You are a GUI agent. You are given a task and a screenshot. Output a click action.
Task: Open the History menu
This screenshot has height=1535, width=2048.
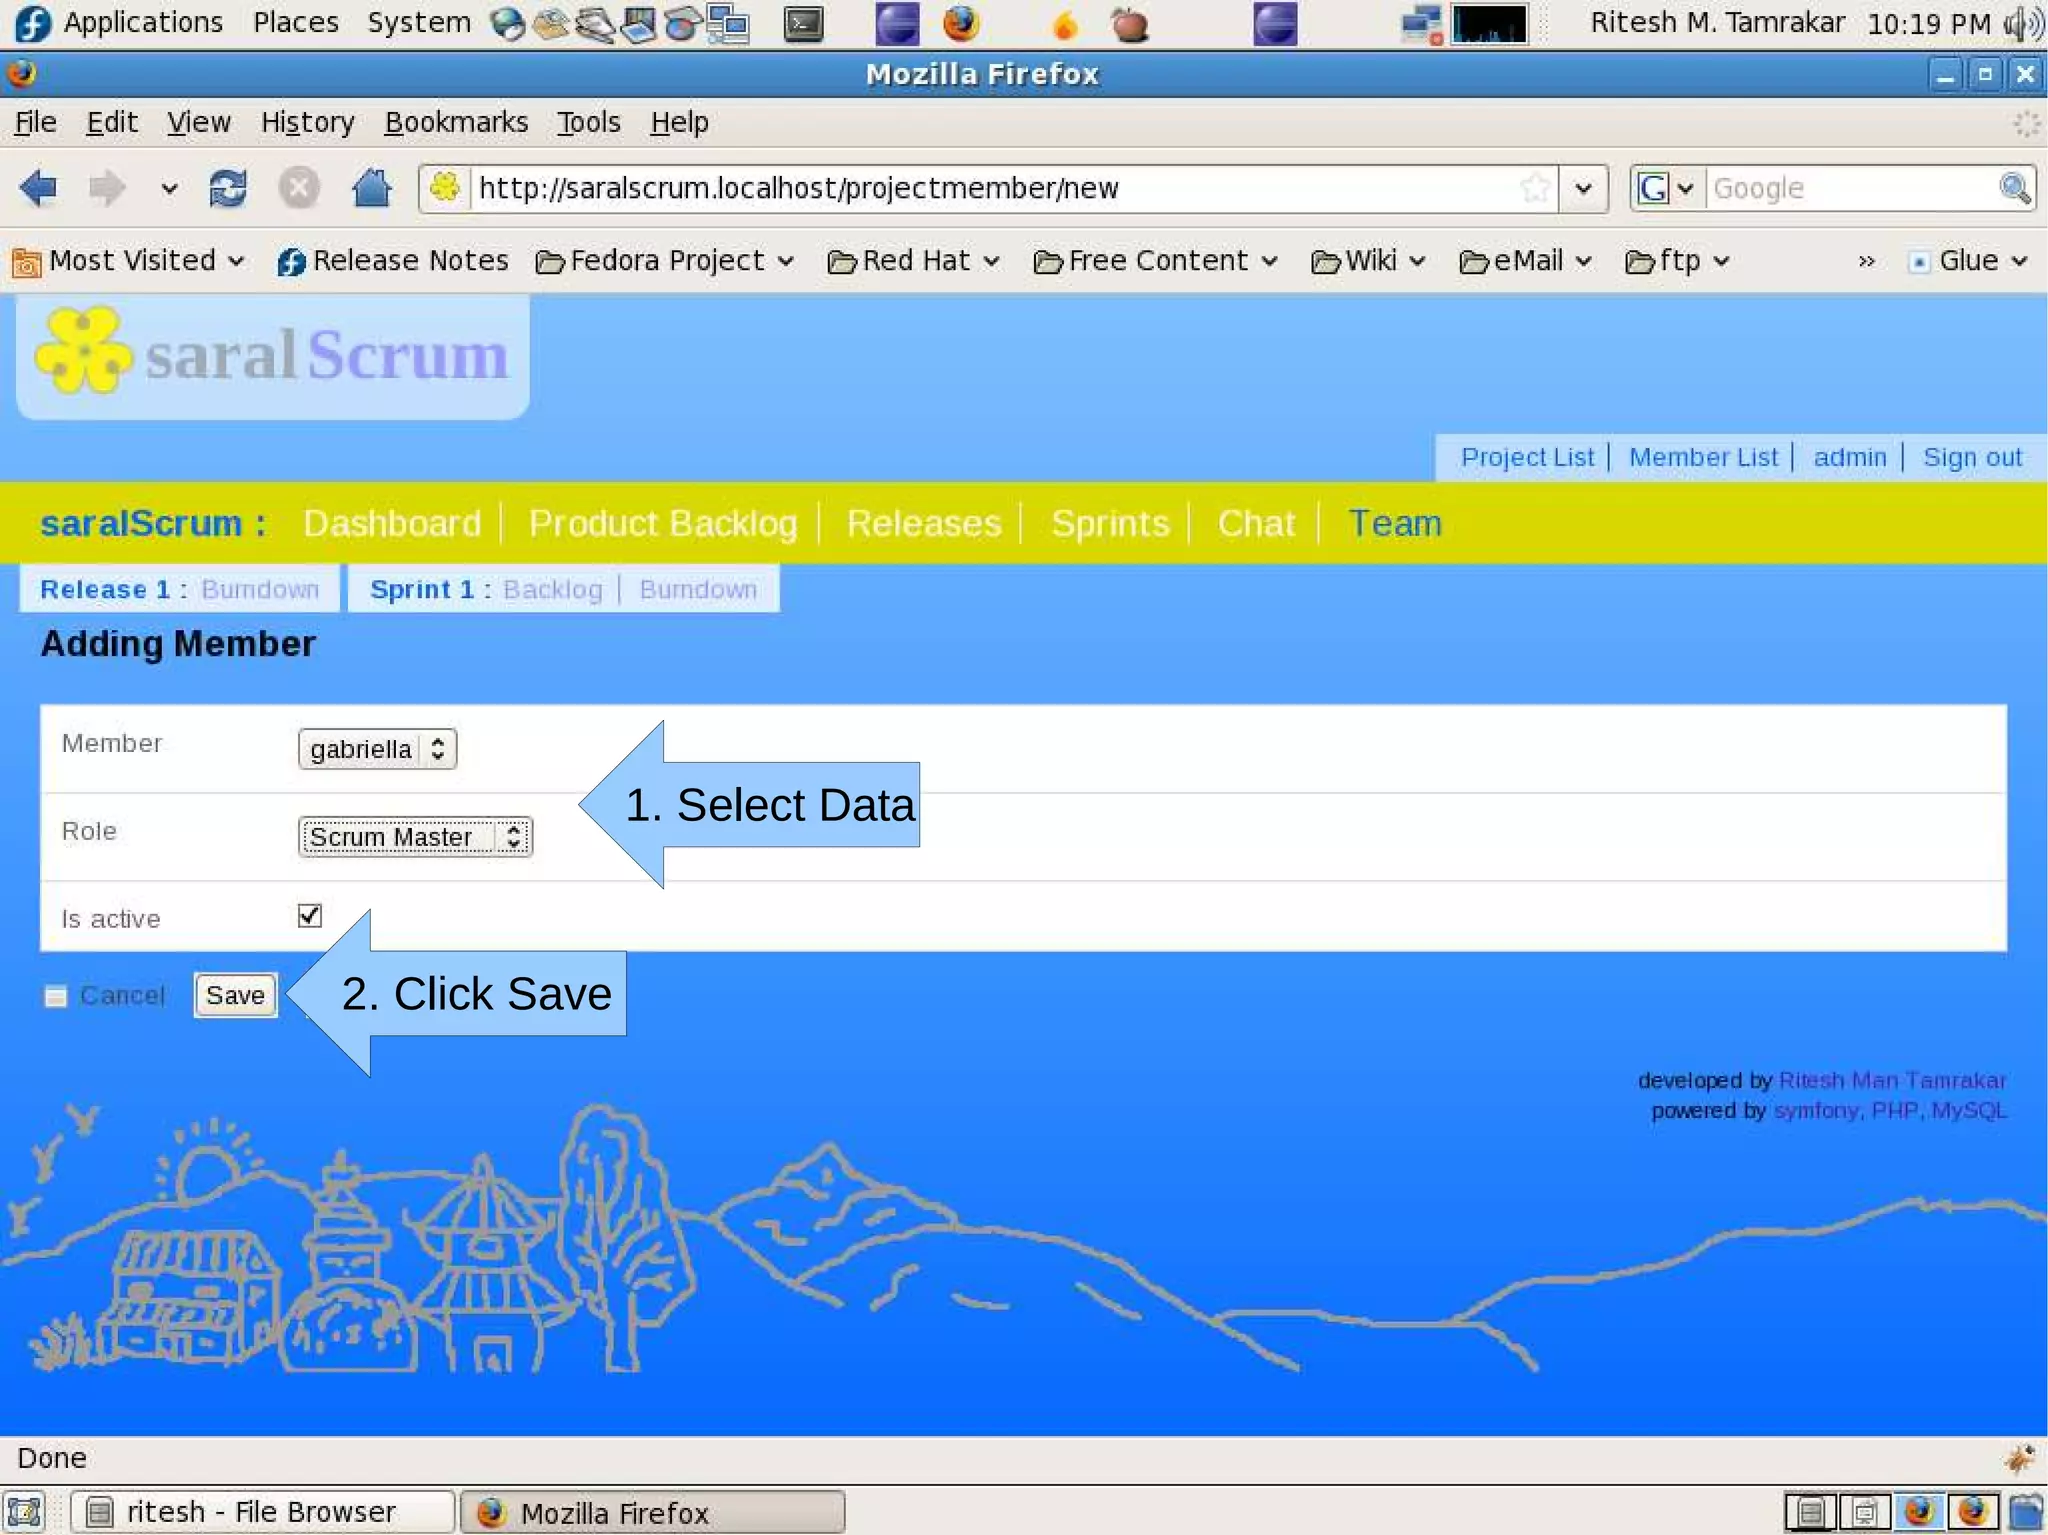[307, 122]
